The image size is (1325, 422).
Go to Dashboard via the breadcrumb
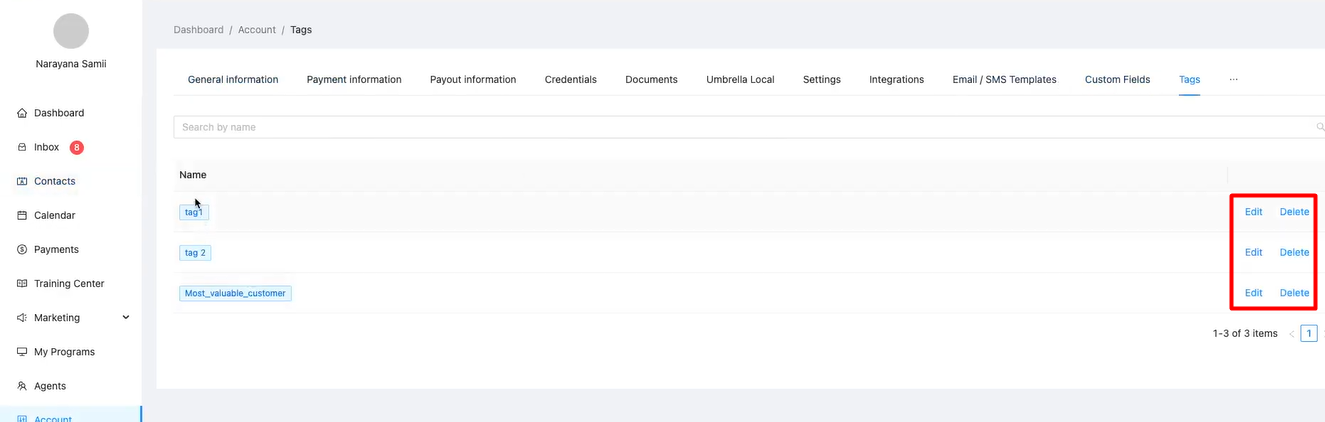coord(199,30)
